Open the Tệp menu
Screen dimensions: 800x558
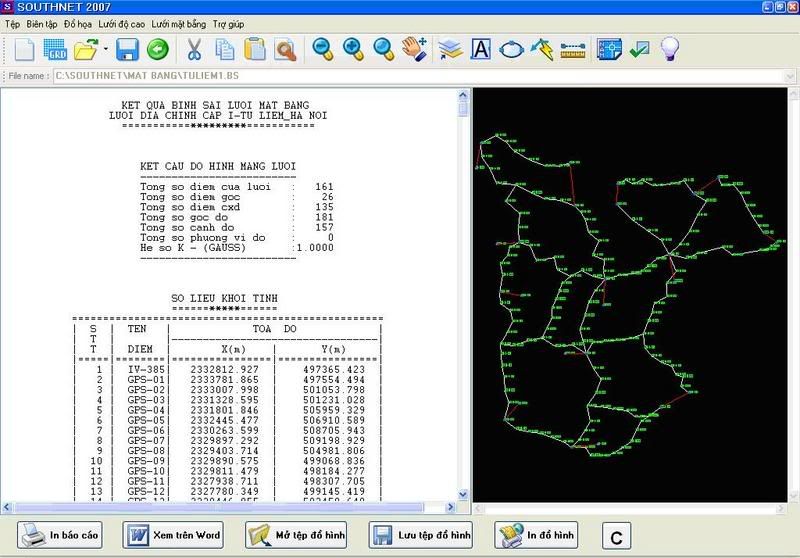(13, 24)
